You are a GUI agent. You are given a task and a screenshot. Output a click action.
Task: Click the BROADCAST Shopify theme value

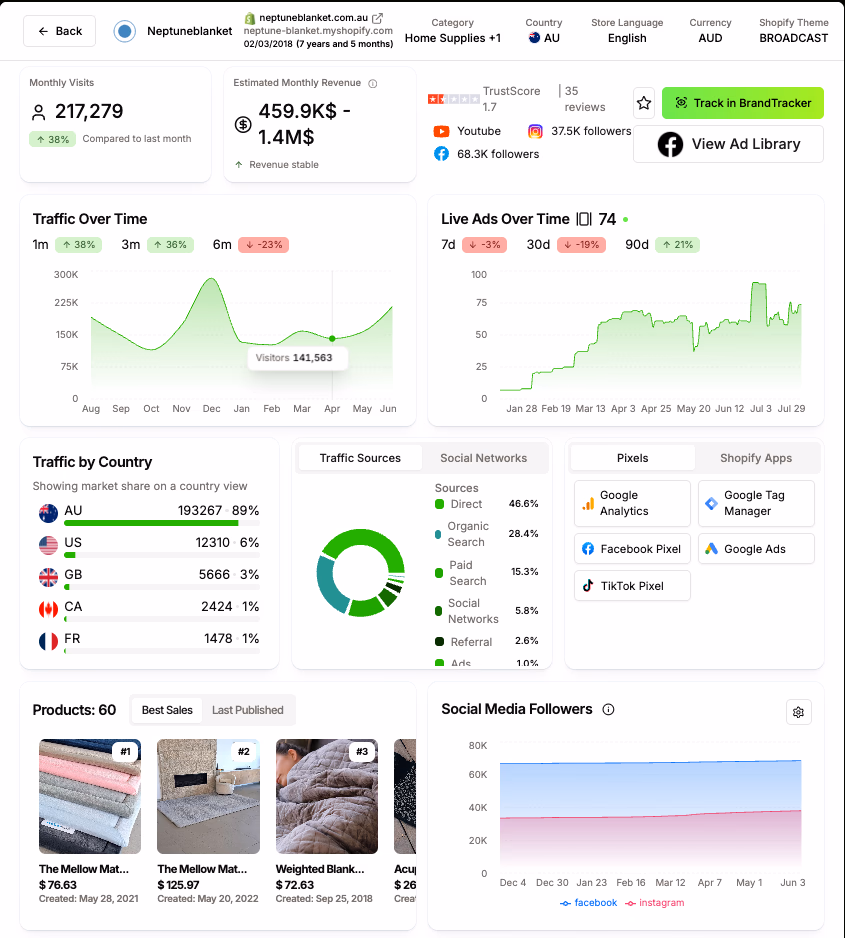(794, 38)
